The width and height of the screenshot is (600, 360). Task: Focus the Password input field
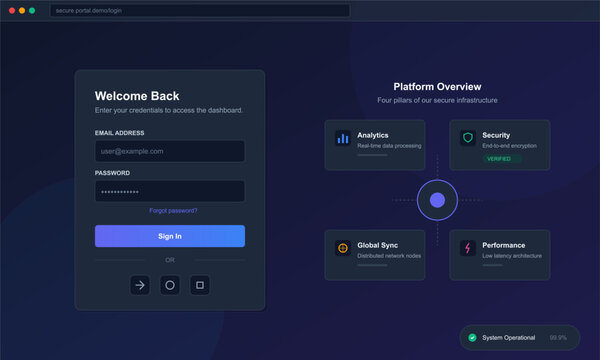[x=170, y=191]
